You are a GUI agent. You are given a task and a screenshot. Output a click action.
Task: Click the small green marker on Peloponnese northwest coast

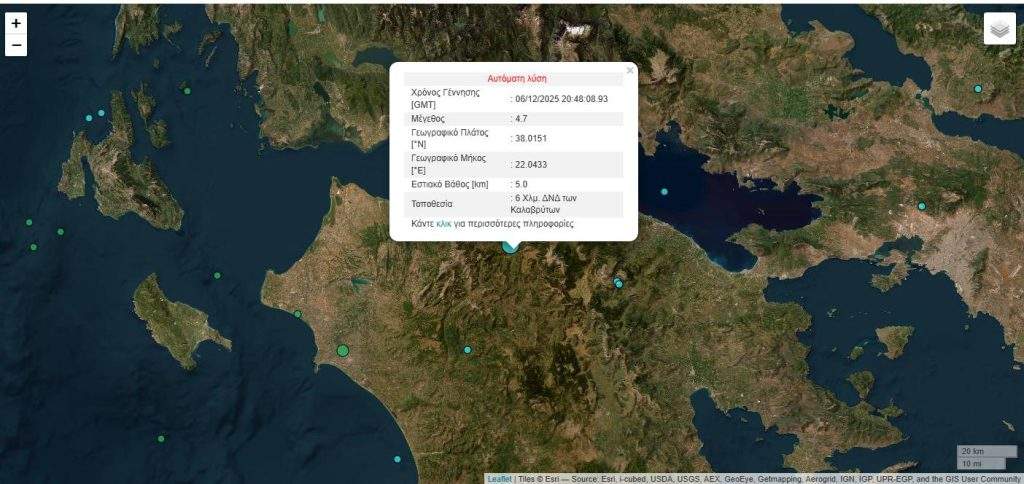pos(297,314)
